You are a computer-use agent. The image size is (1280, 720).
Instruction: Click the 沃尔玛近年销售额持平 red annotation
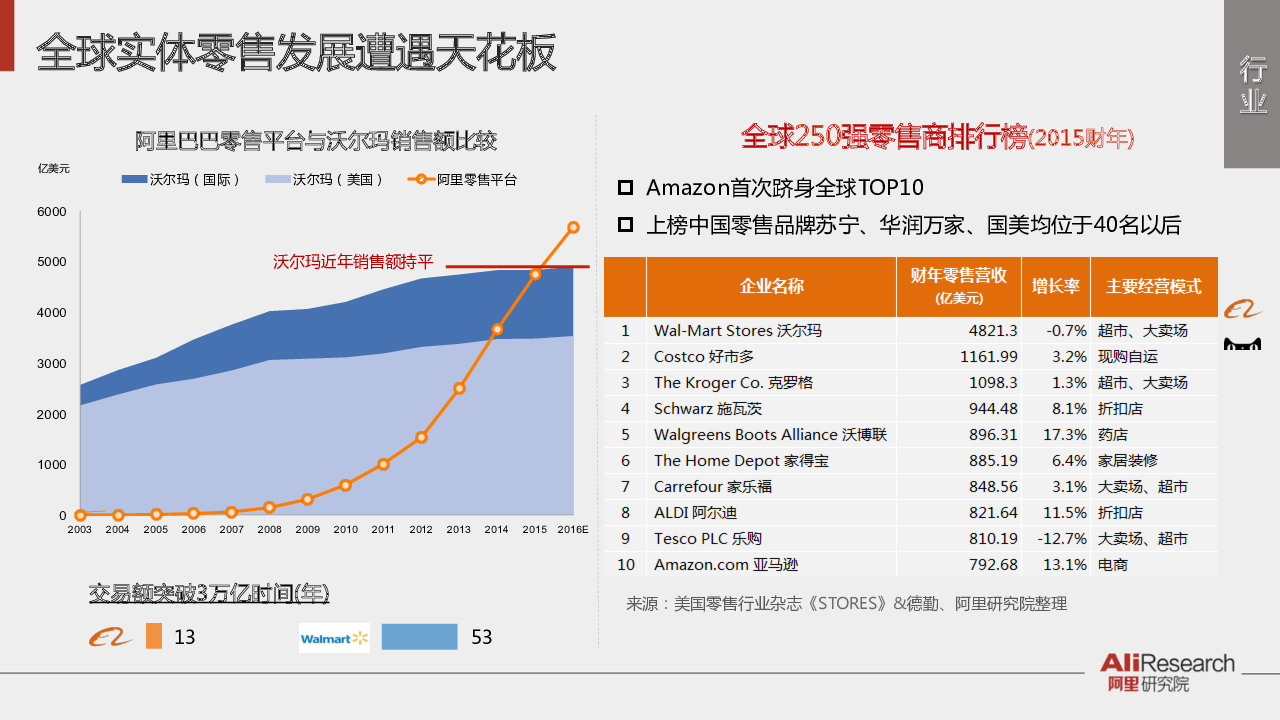pos(353,262)
